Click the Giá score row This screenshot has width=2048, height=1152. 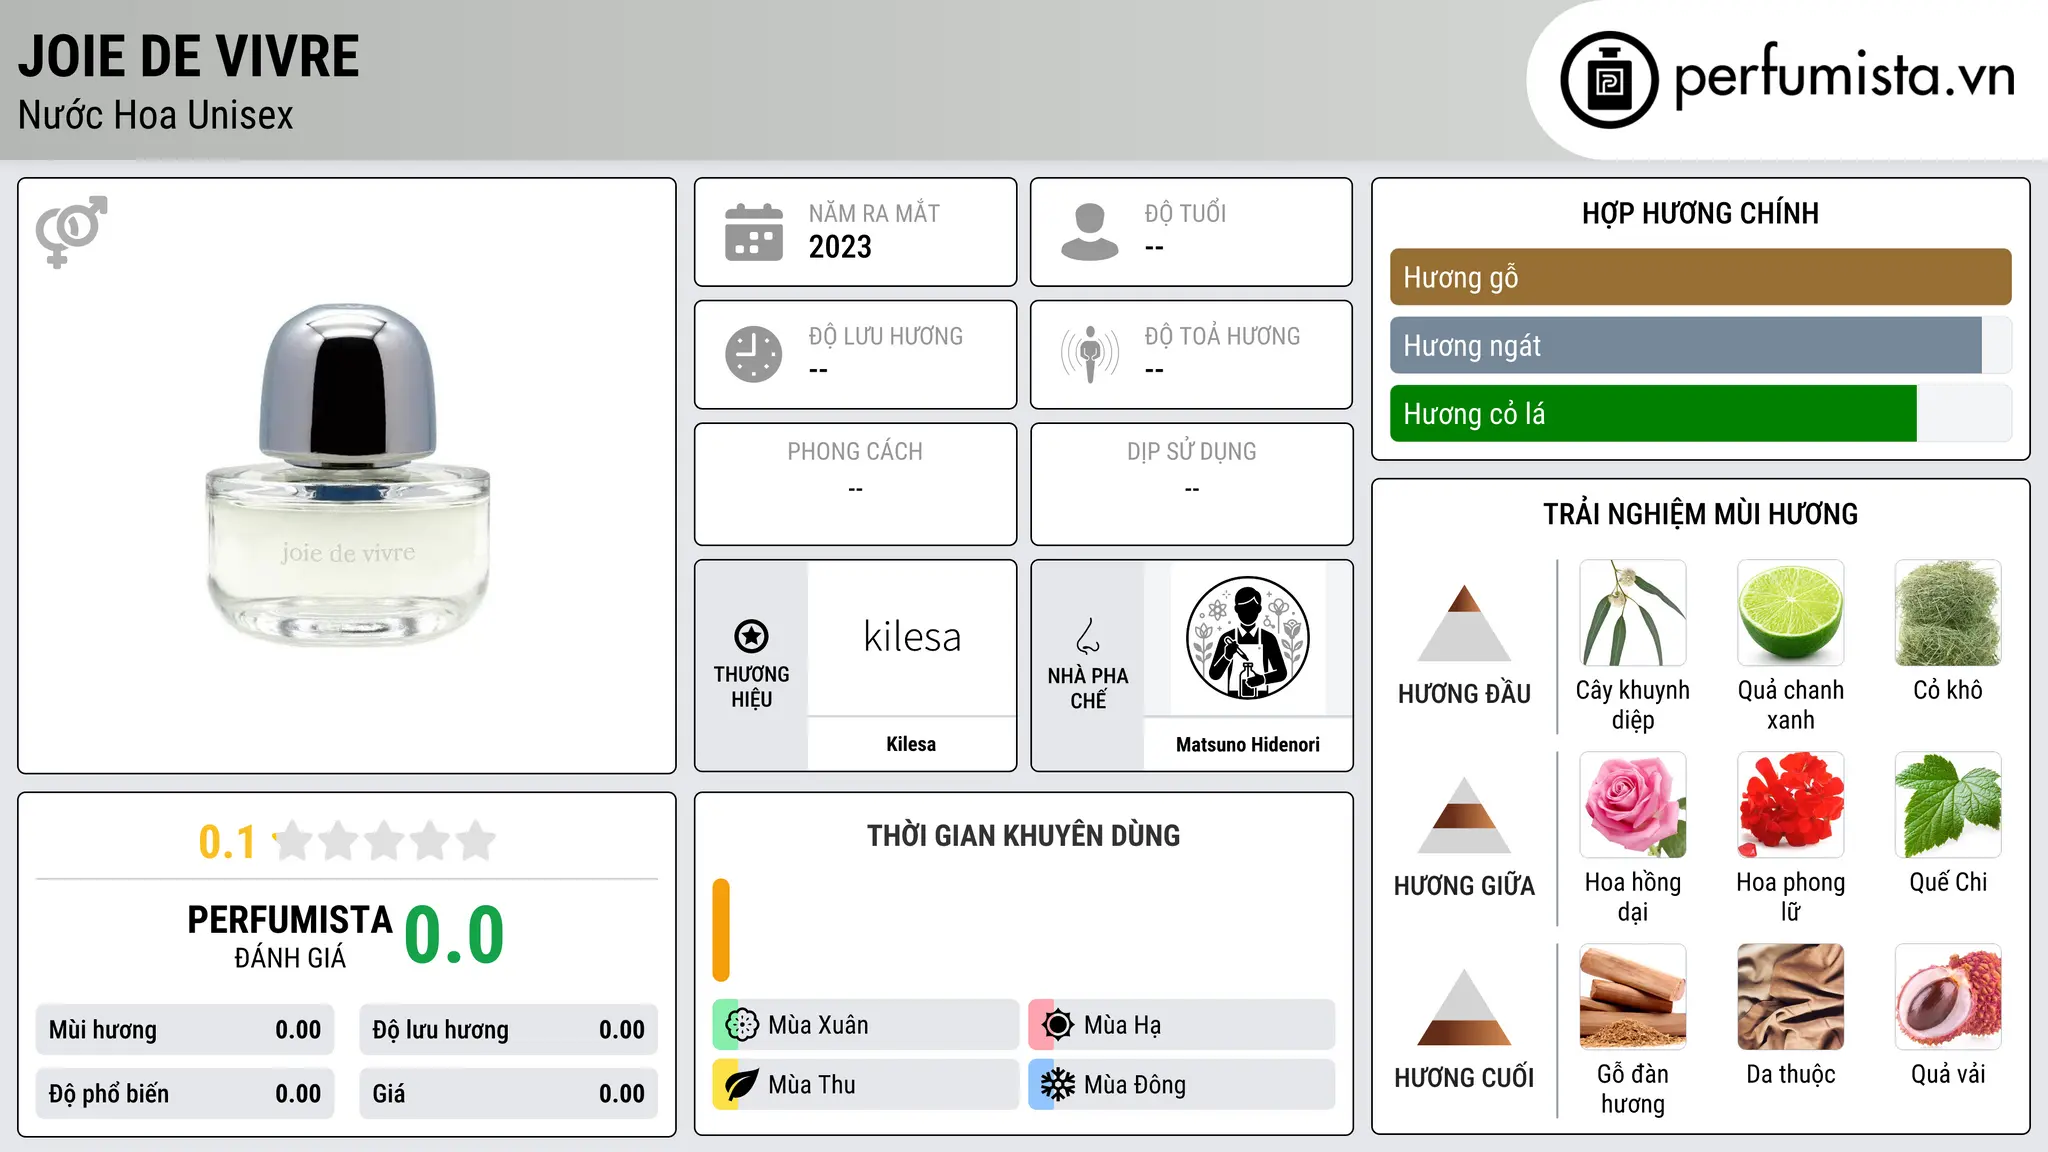508,1094
